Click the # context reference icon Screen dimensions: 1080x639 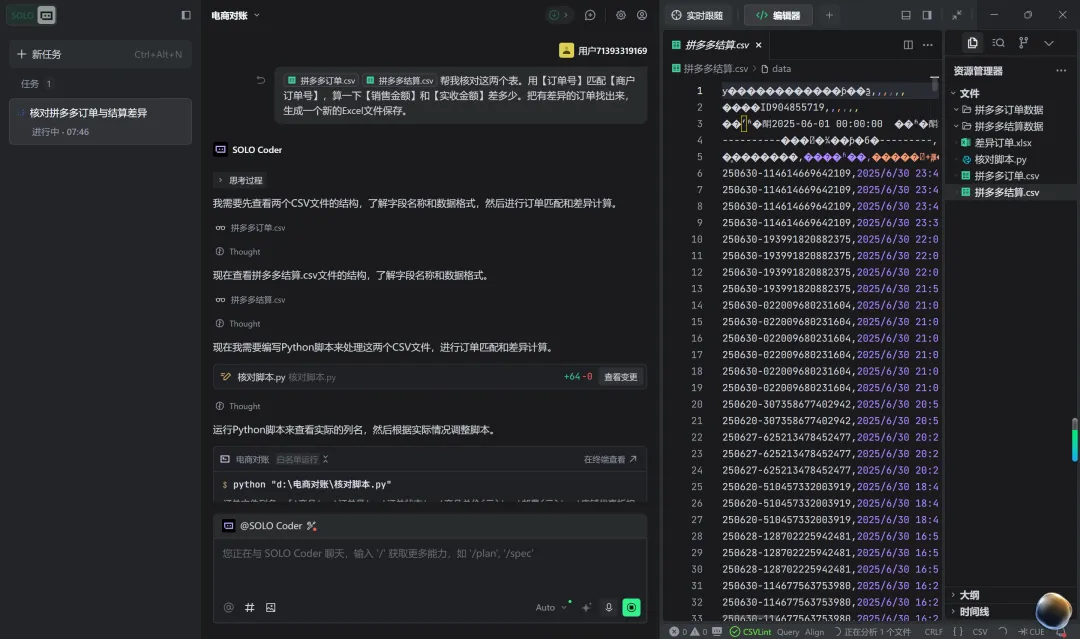pyautogui.click(x=249, y=607)
